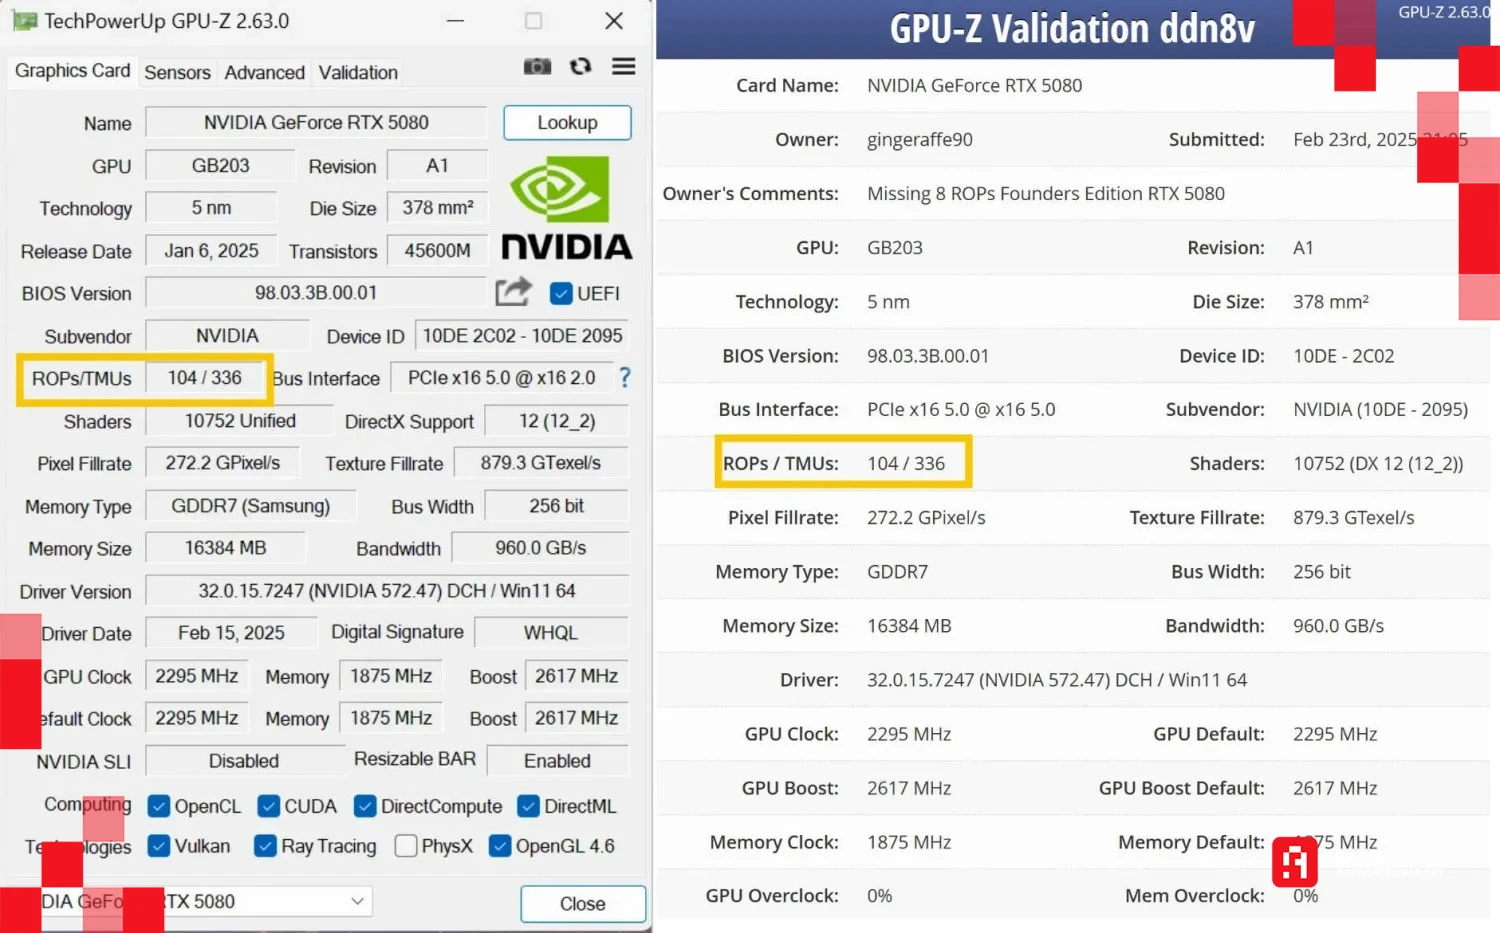The width and height of the screenshot is (1500, 933).
Task: Click Subvendor value NVIDIA (10DE - 2095)
Action: coord(1380,409)
